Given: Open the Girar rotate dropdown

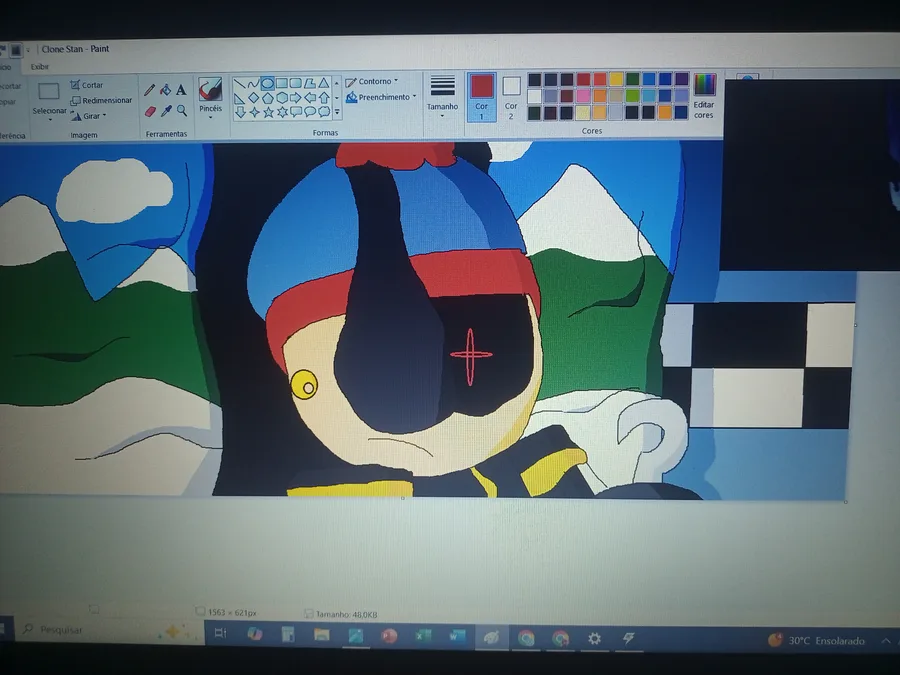Looking at the screenshot, I should [x=104, y=115].
